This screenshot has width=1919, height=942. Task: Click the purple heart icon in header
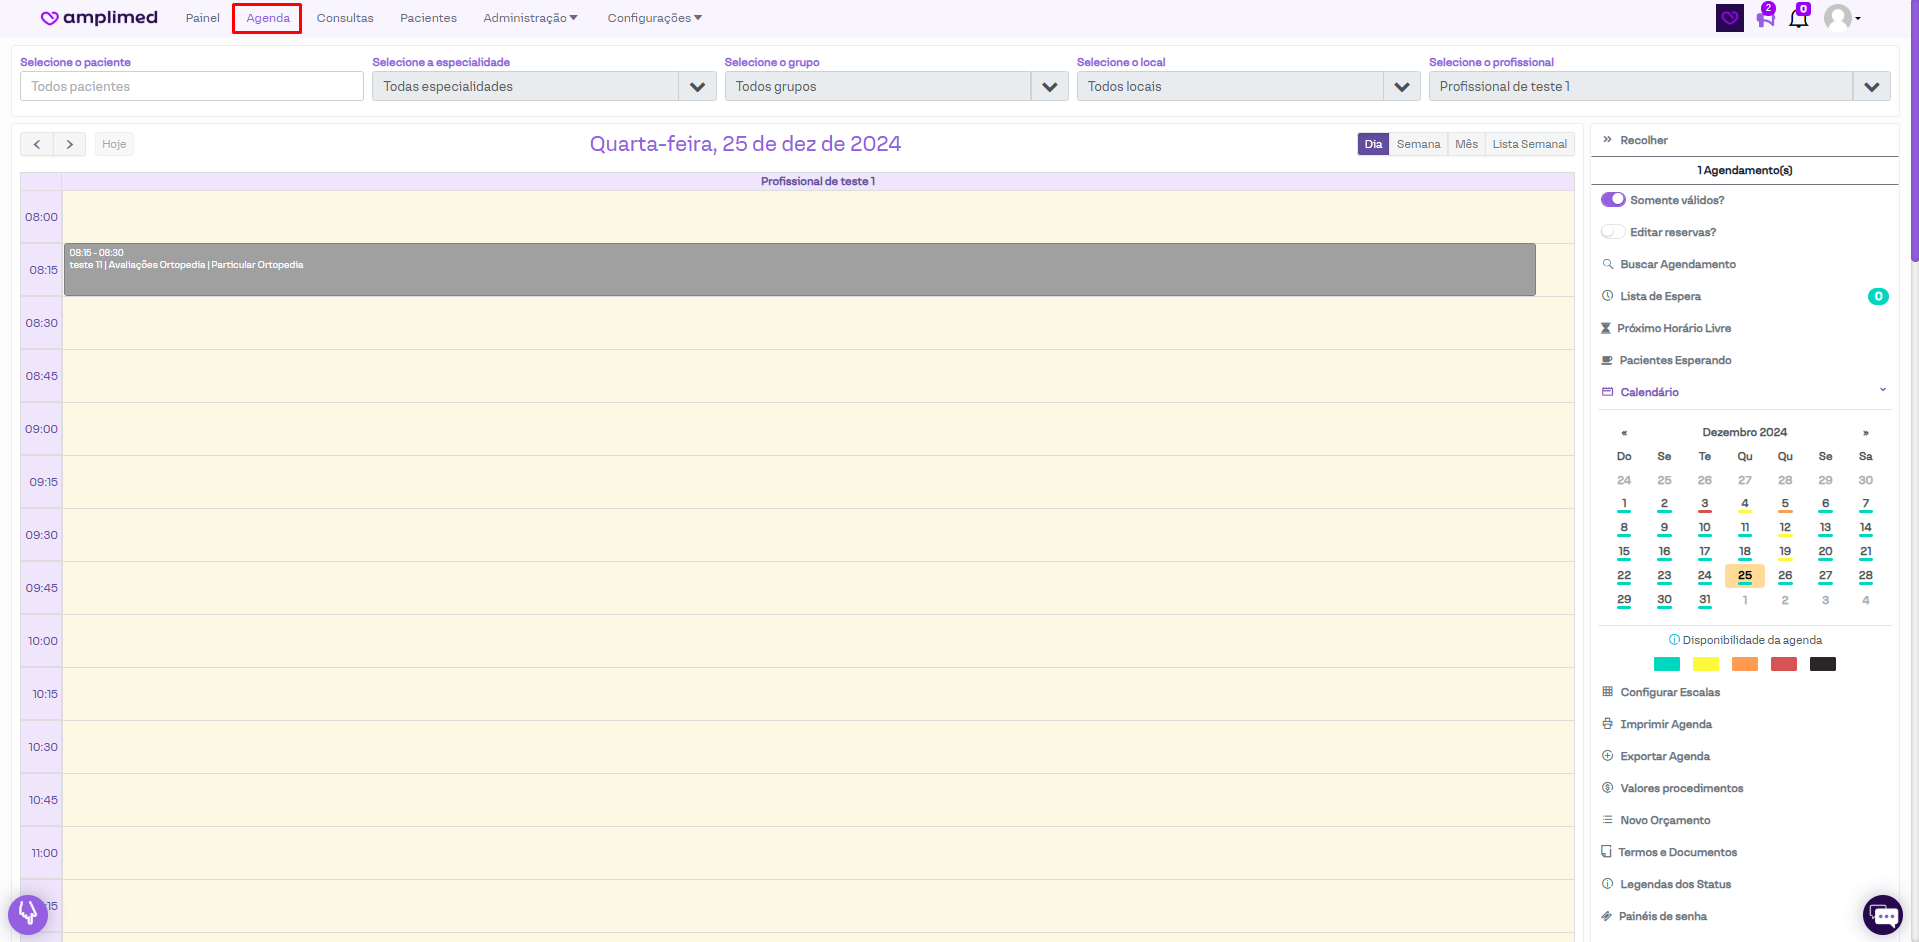1729,18
